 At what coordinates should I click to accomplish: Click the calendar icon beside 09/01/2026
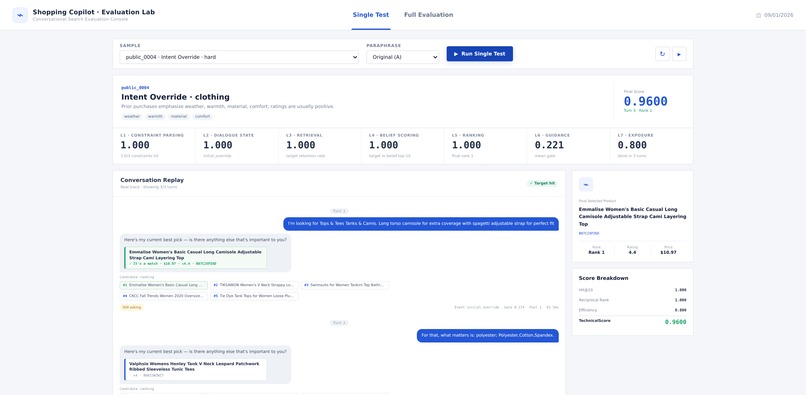(x=758, y=15)
